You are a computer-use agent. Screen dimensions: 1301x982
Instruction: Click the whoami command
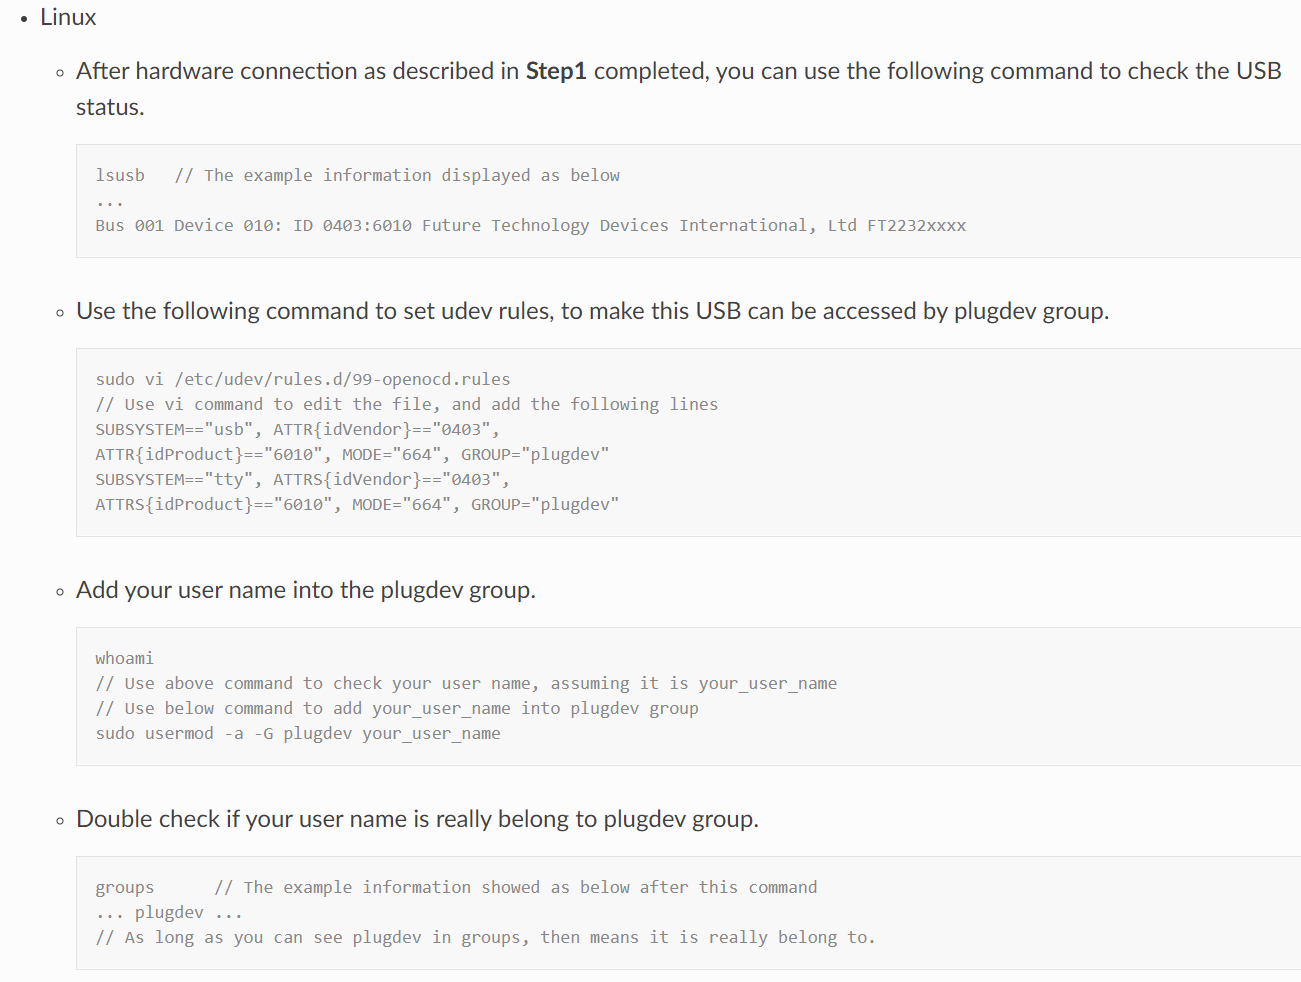tap(125, 658)
